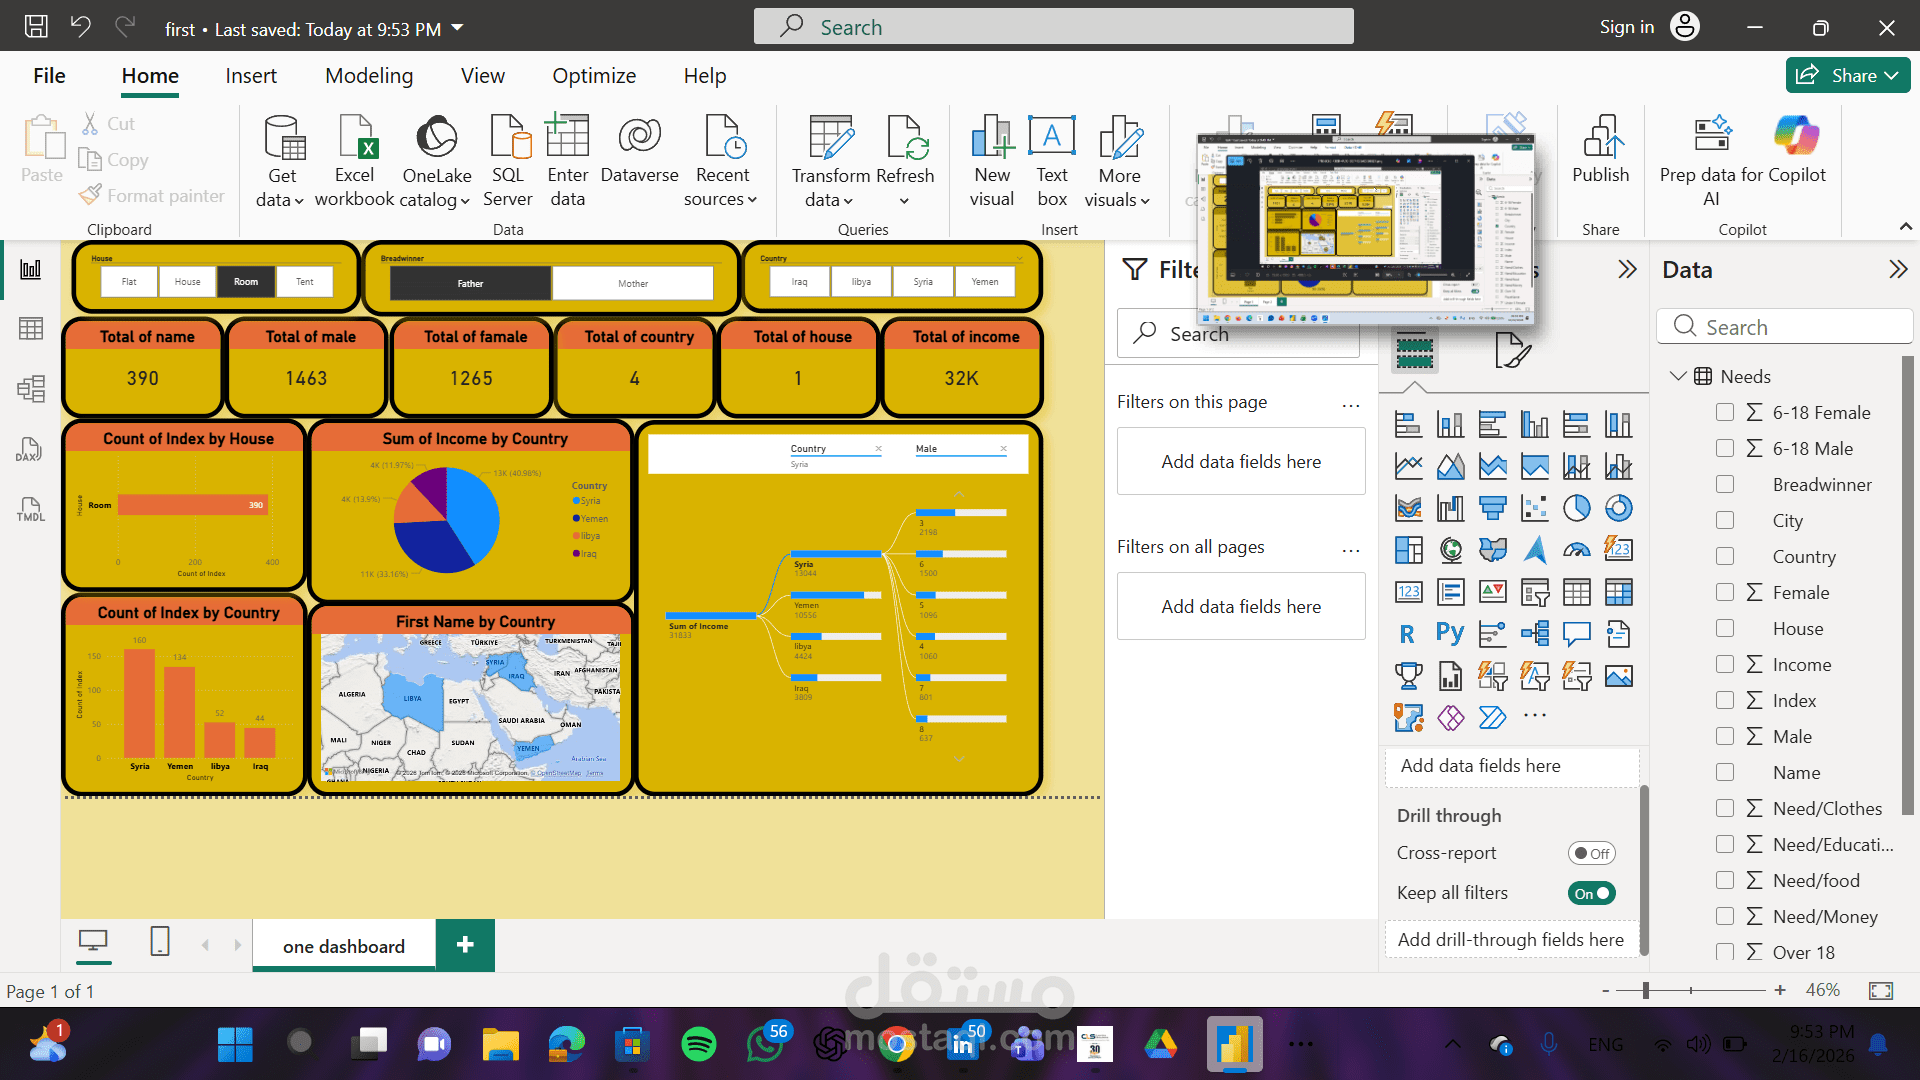Check the Breadwinner field checkbox

[x=1725, y=484]
